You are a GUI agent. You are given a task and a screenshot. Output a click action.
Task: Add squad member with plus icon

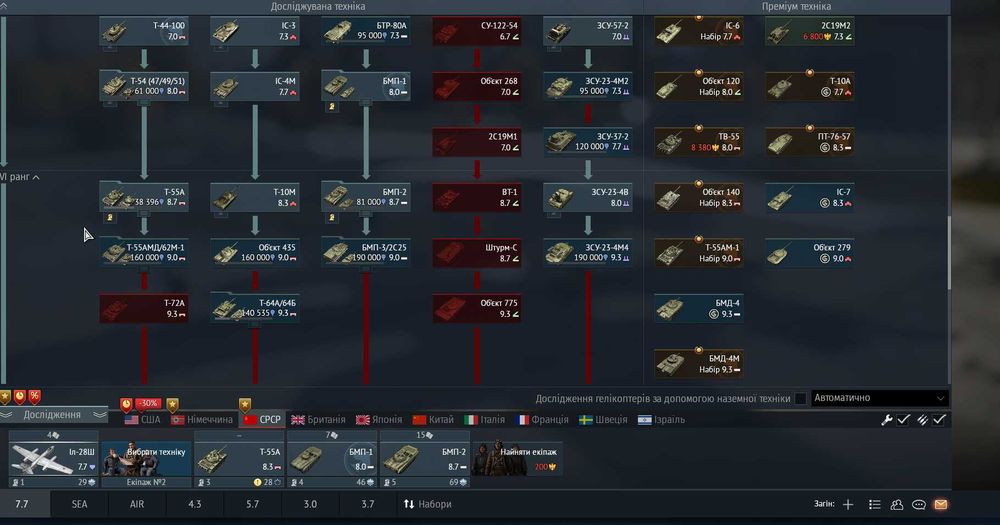point(848,504)
